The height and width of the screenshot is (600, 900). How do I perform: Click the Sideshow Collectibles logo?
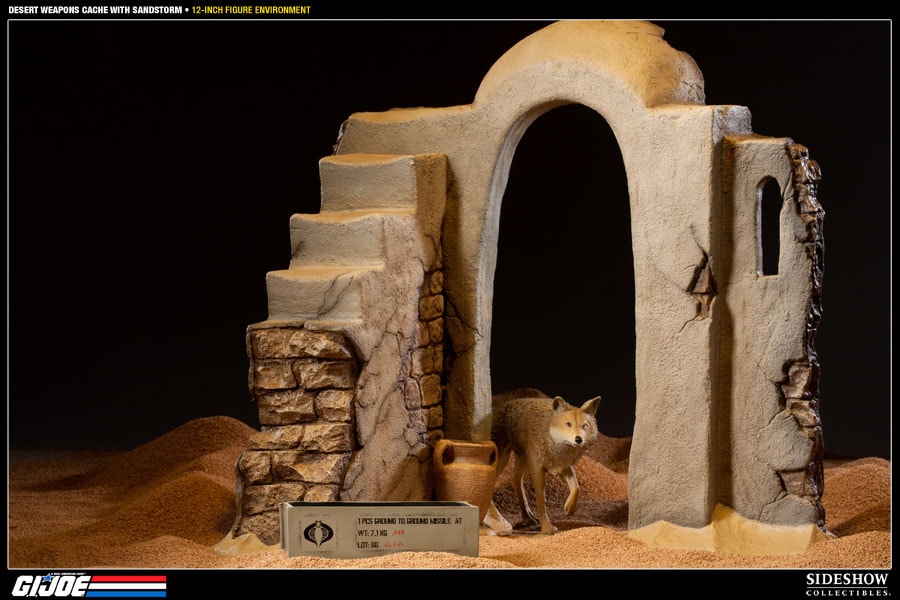click(x=847, y=584)
